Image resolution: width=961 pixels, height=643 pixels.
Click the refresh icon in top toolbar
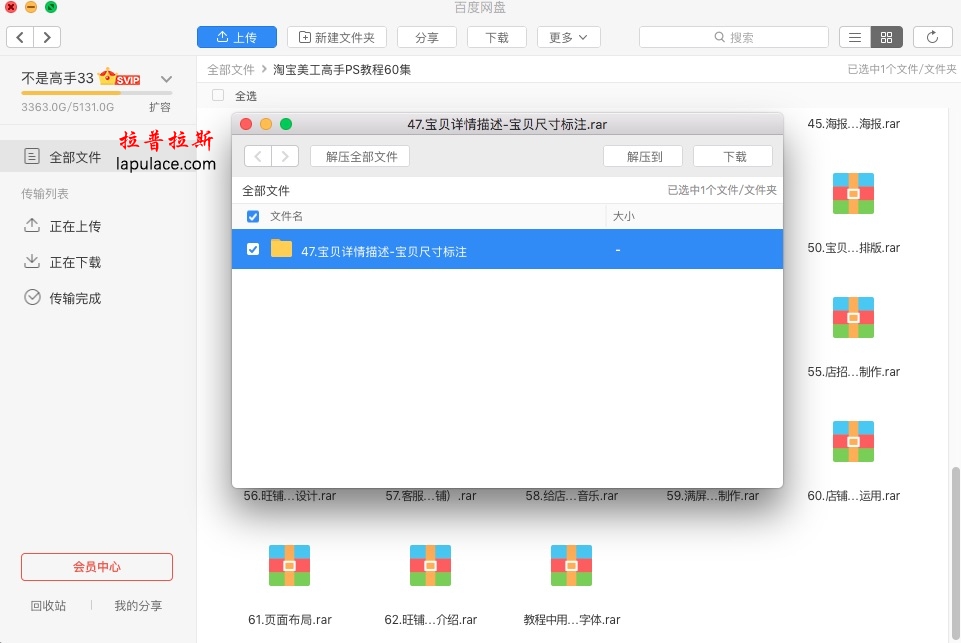coord(932,37)
